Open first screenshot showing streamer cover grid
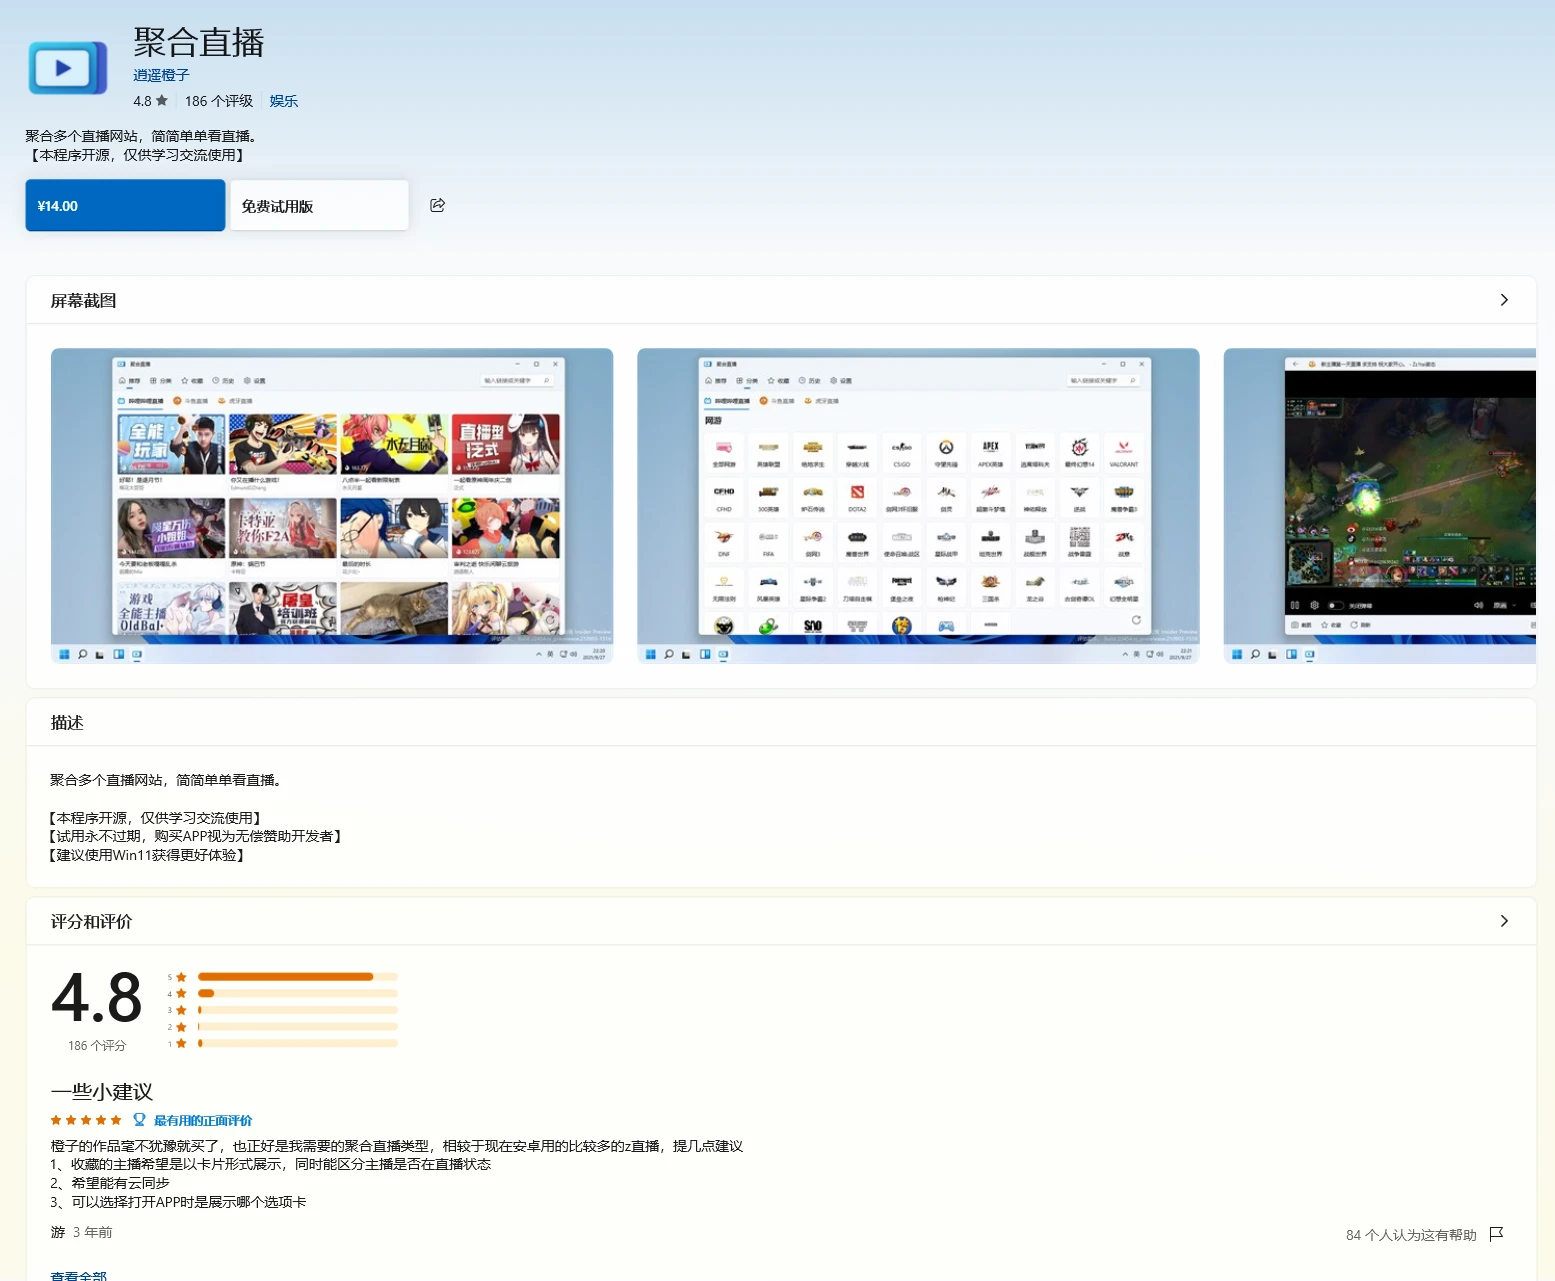The width and height of the screenshot is (1555, 1281). point(332,505)
